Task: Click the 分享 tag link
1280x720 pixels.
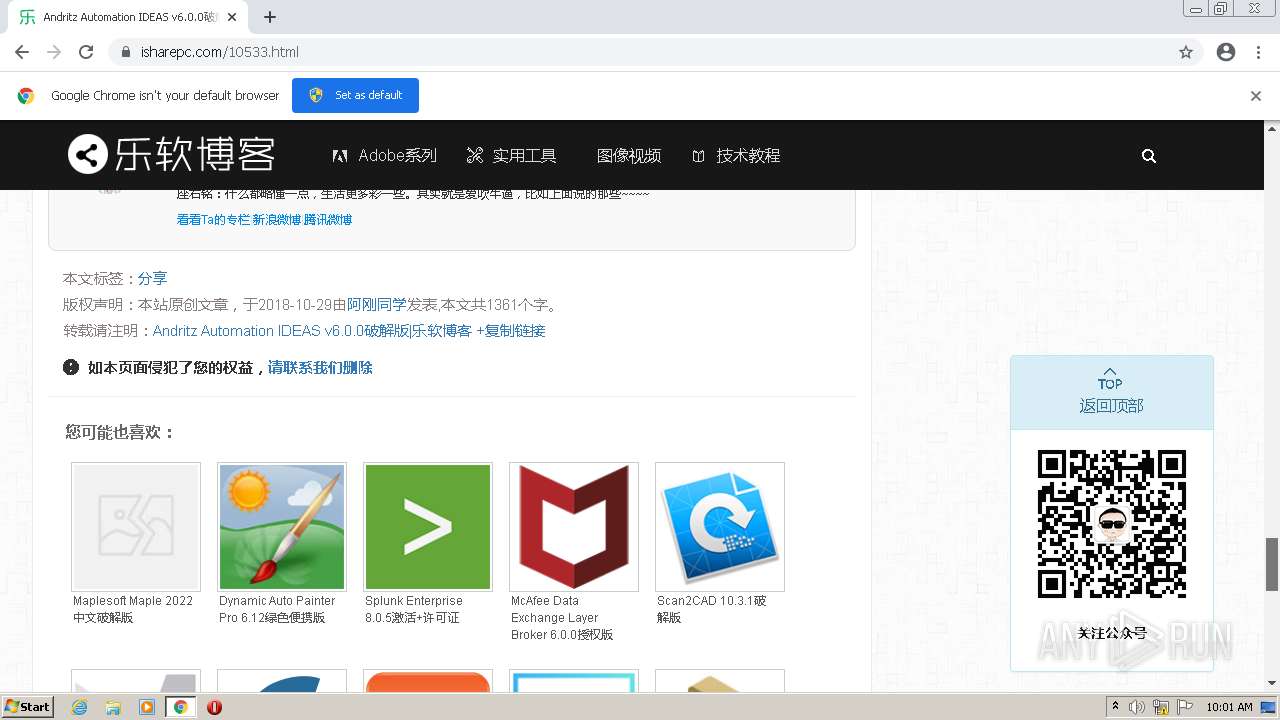Action: click(x=152, y=278)
